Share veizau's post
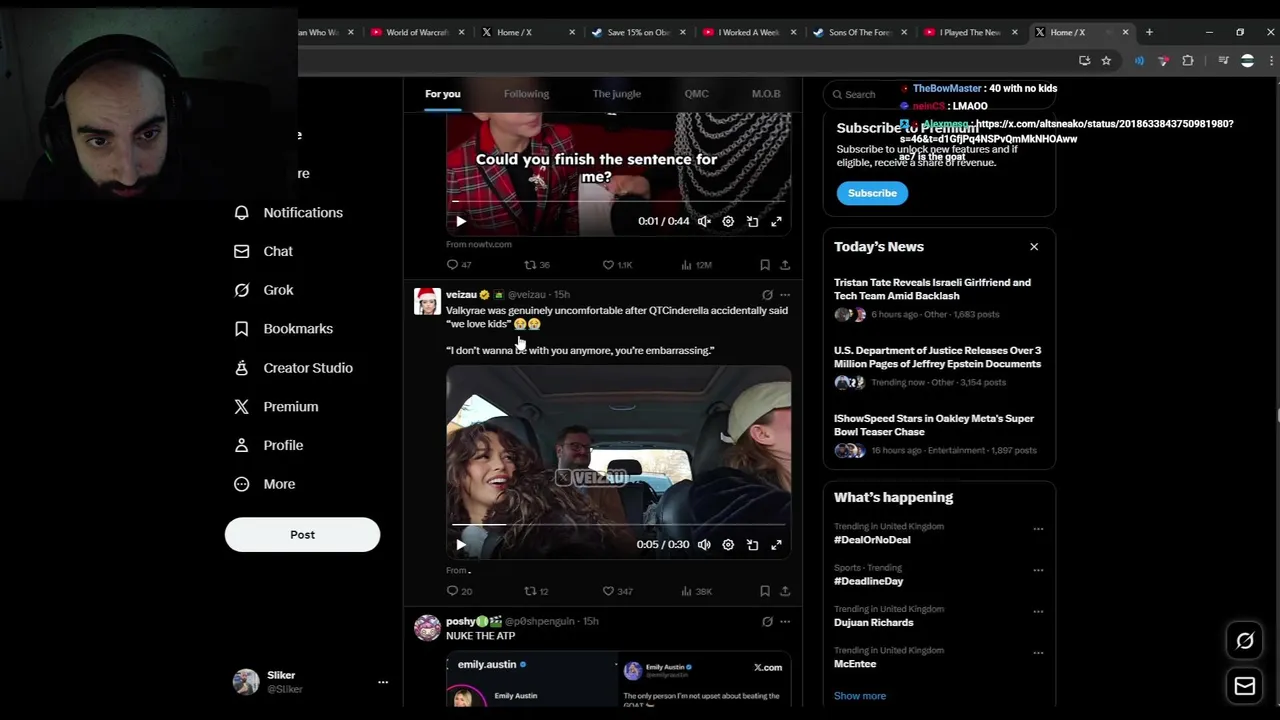This screenshot has height=720, width=1280. [785, 591]
